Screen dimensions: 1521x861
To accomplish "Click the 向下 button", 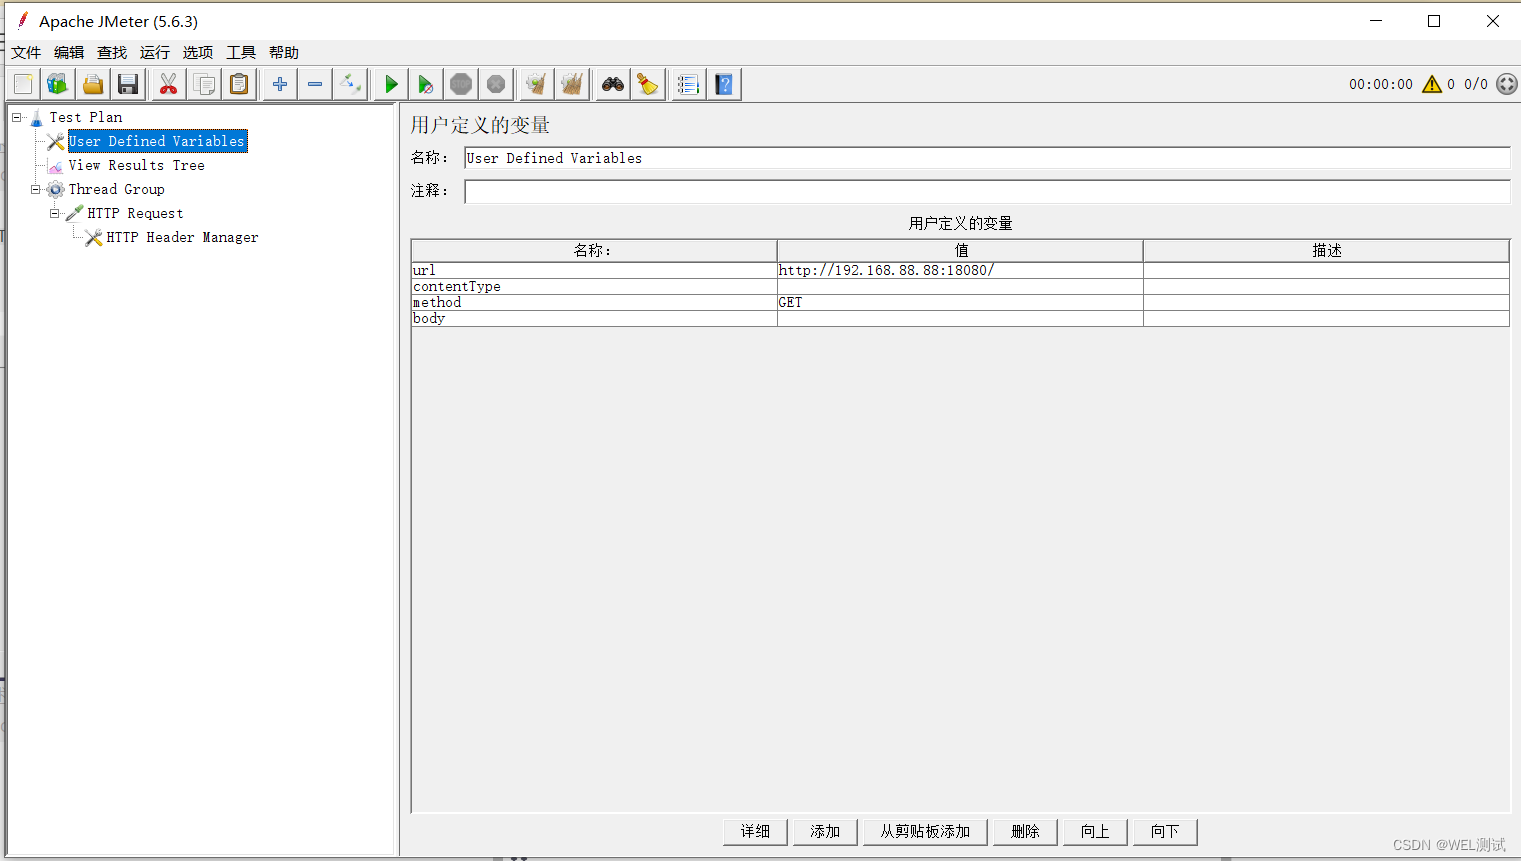I will pos(1165,832).
